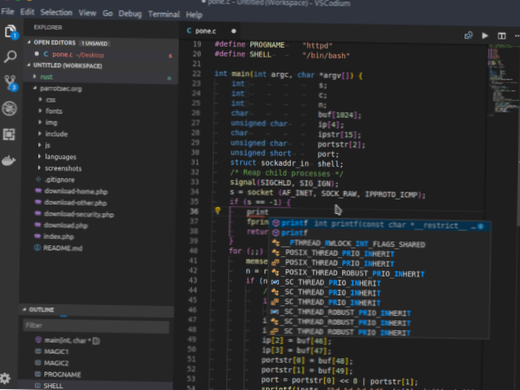520x390 pixels.
Task: Open download-home.php file
Action: (x=76, y=191)
